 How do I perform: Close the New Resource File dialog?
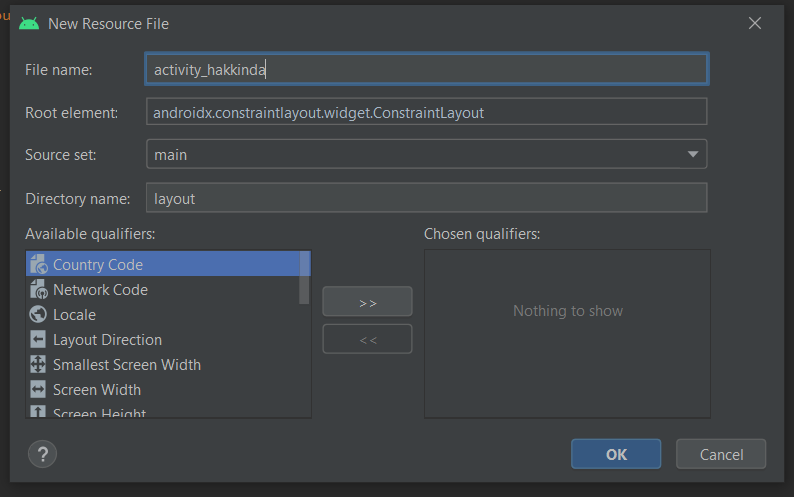756,23
